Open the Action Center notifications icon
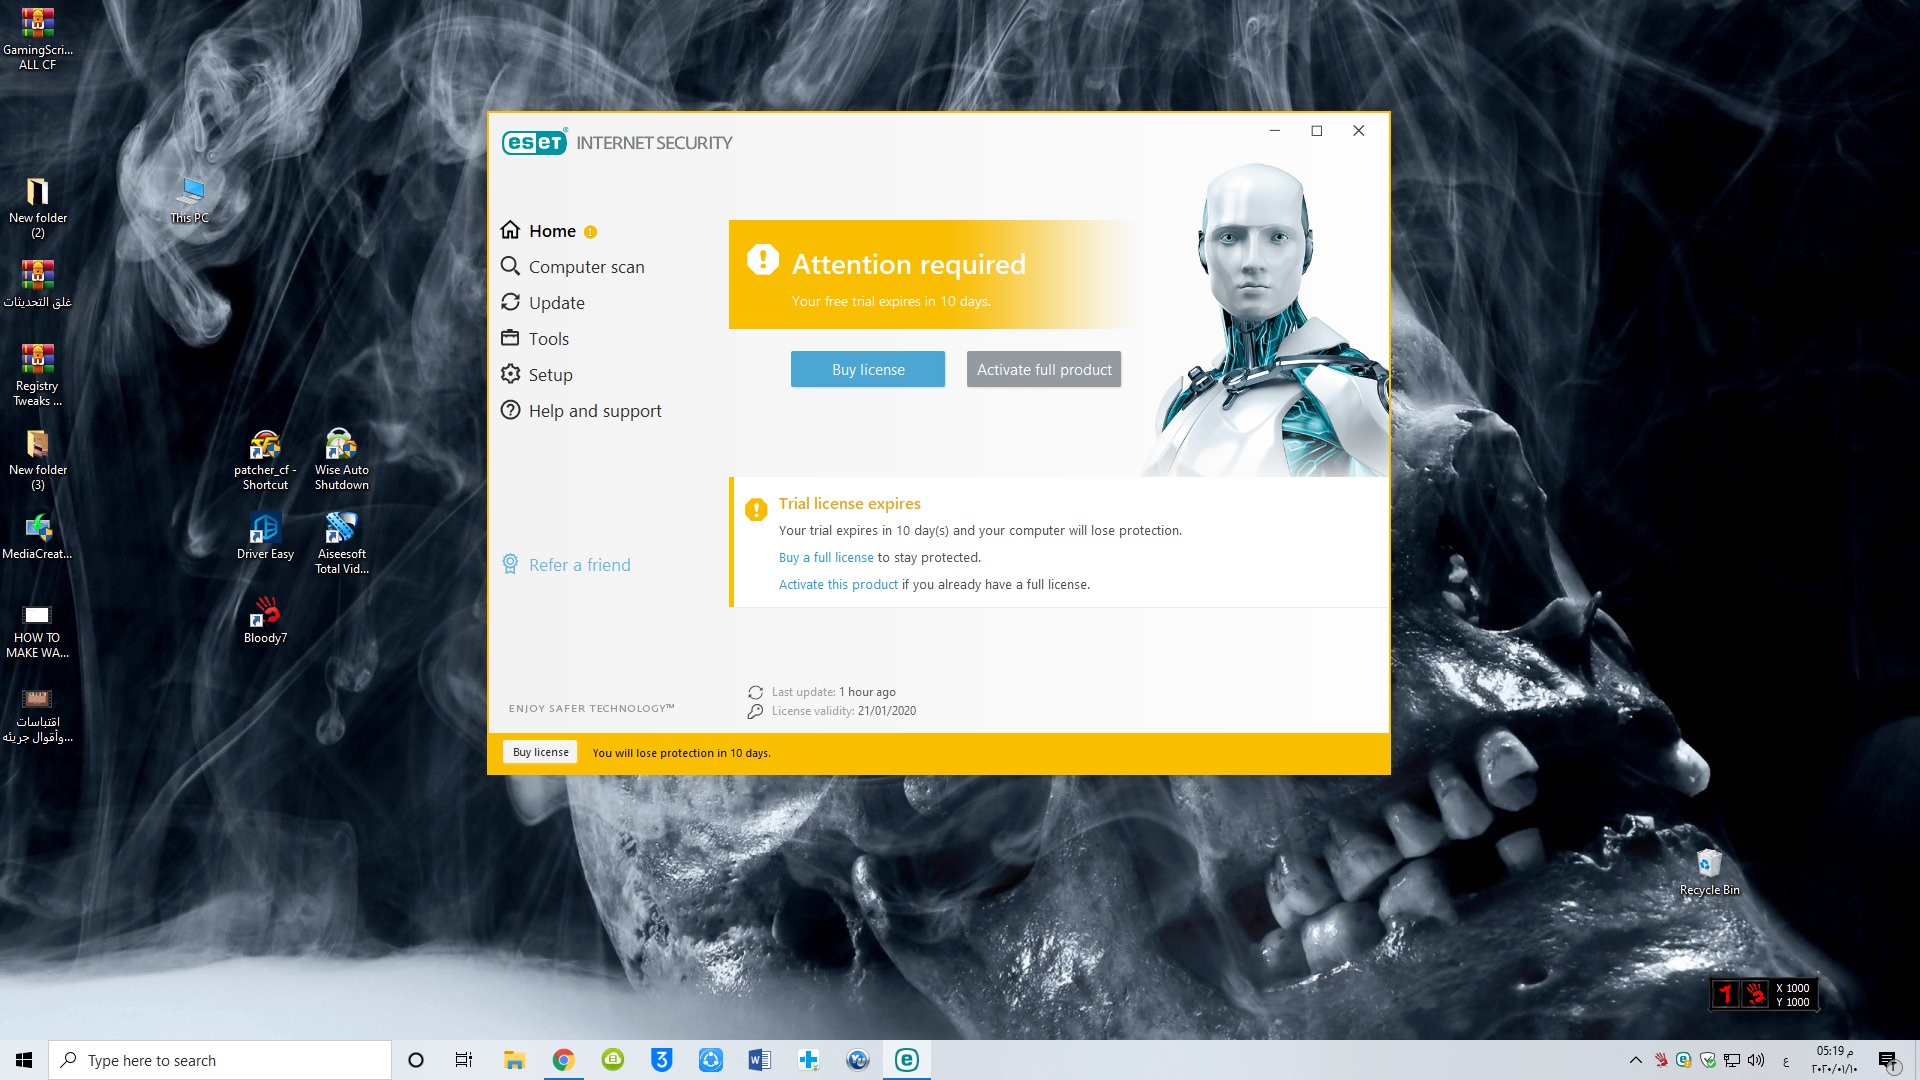 (1887, 1060)
